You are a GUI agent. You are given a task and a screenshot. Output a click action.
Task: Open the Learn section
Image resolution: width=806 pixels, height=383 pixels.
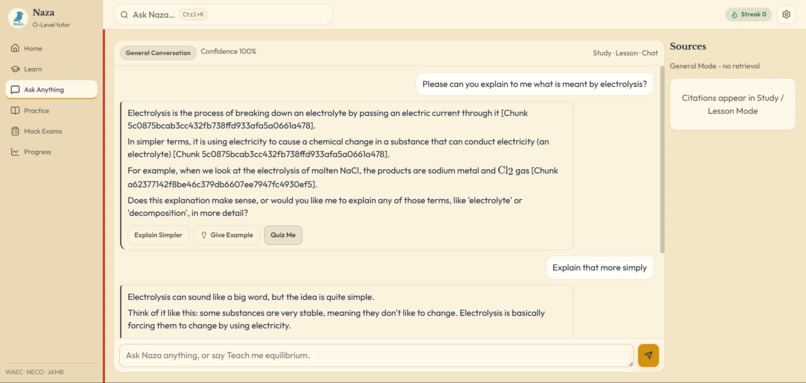pos(51,69)
